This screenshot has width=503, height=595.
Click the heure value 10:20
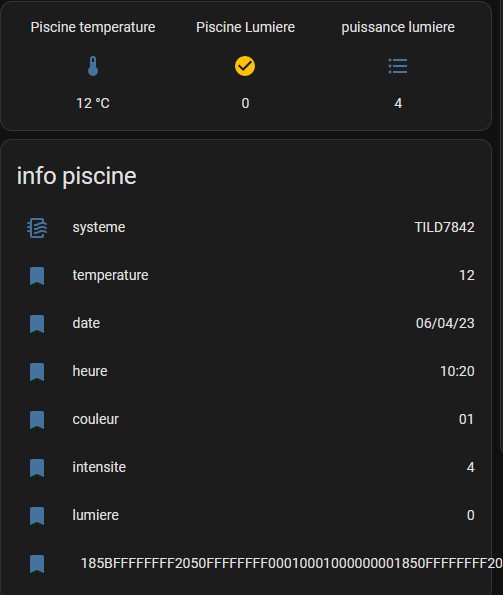[457, 371]
